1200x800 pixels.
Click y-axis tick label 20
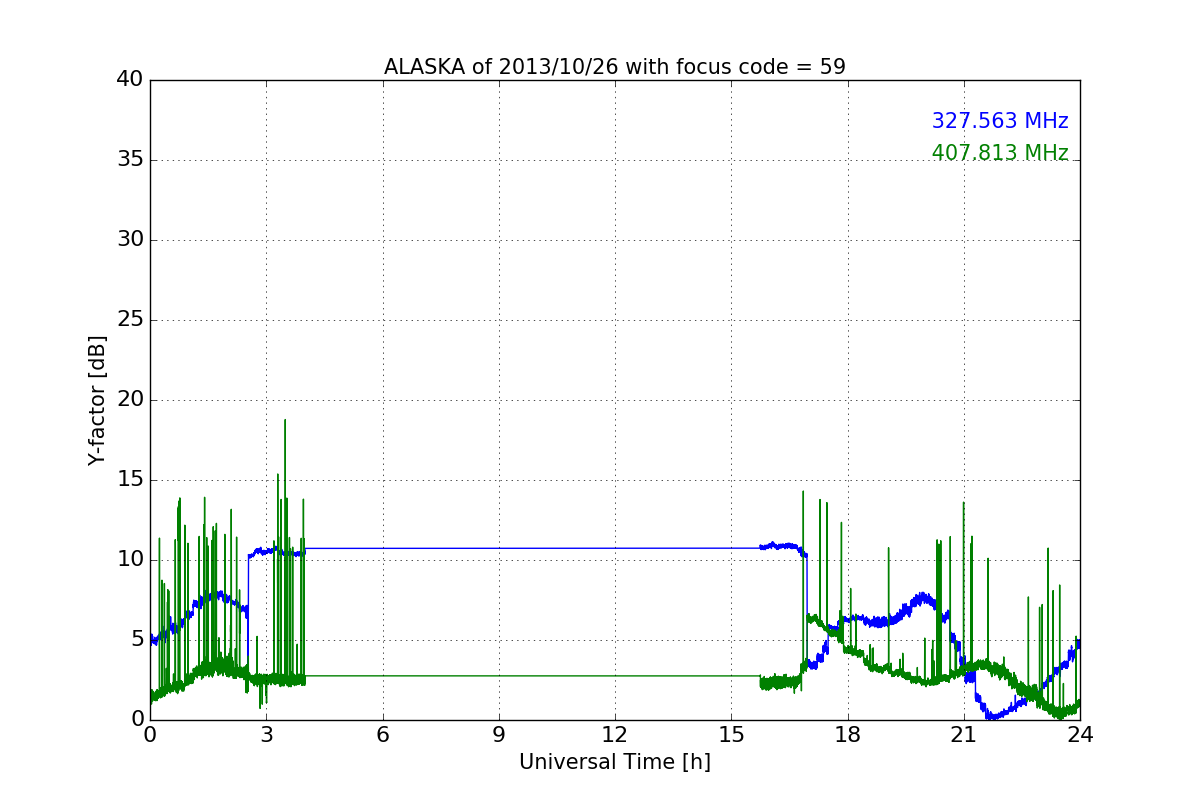click(x=130, y=400)
